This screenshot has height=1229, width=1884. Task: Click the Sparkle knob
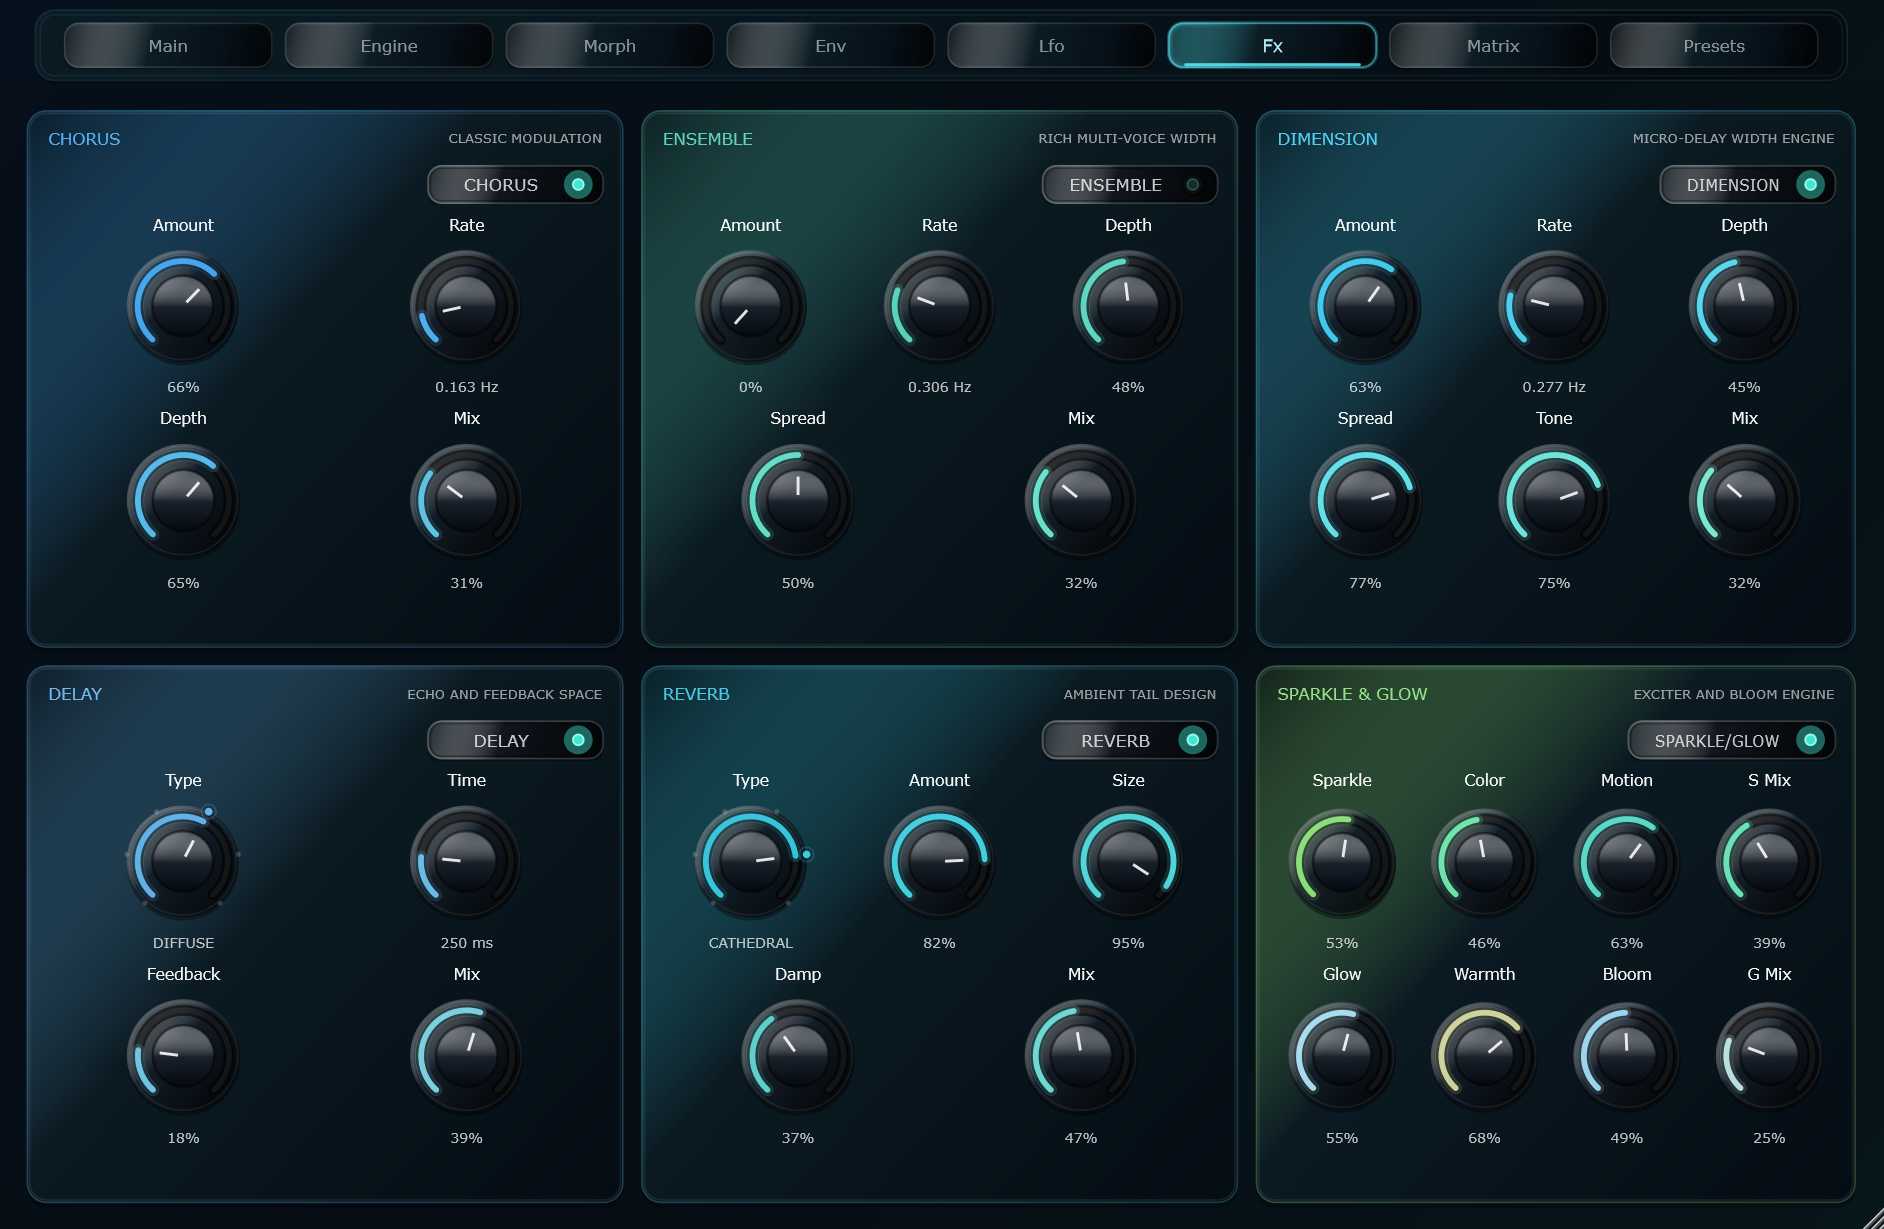point(1342,861)
